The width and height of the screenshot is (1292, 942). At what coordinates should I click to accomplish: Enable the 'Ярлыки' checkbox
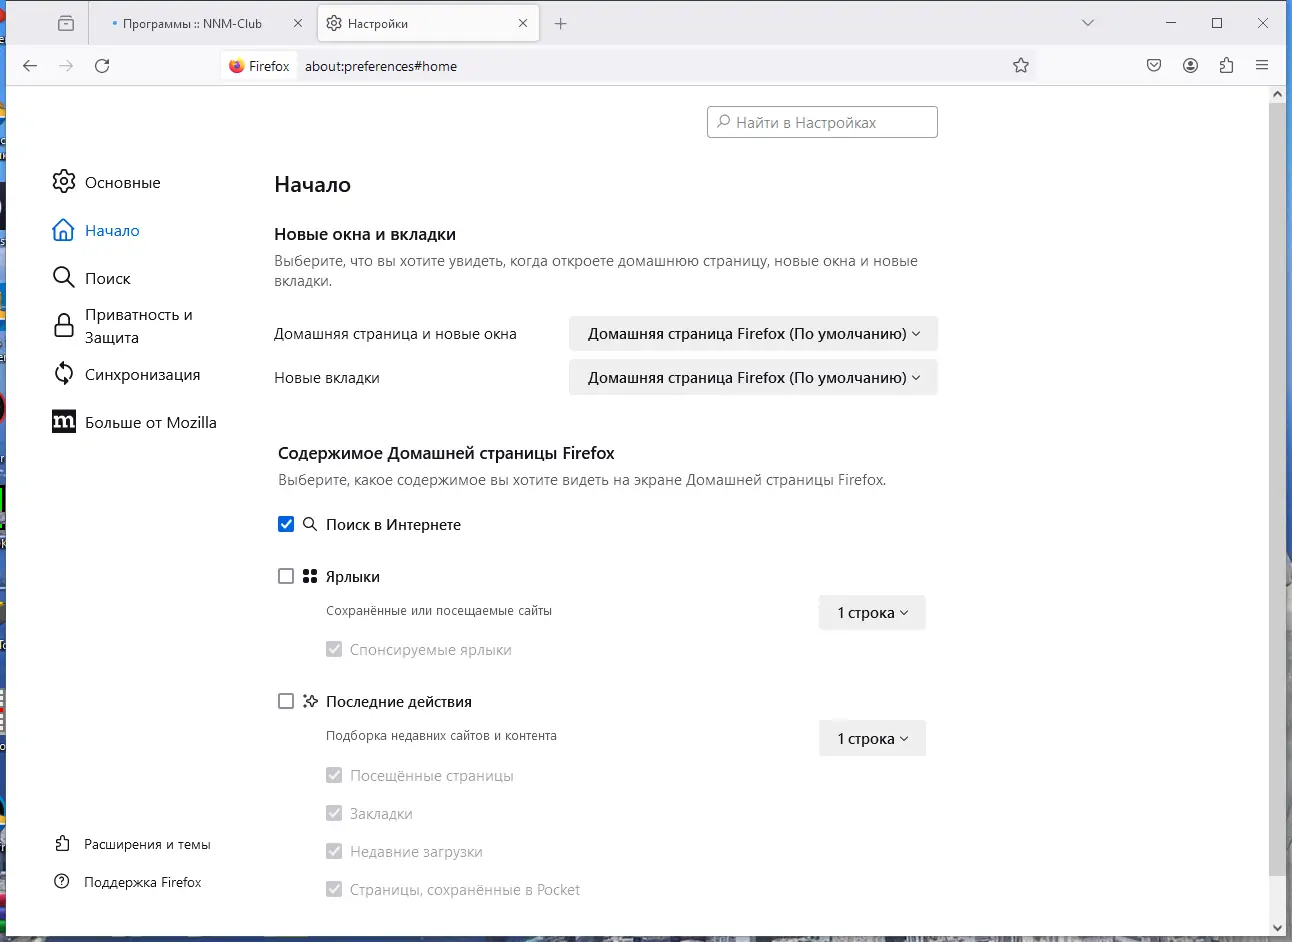point(286,576)
